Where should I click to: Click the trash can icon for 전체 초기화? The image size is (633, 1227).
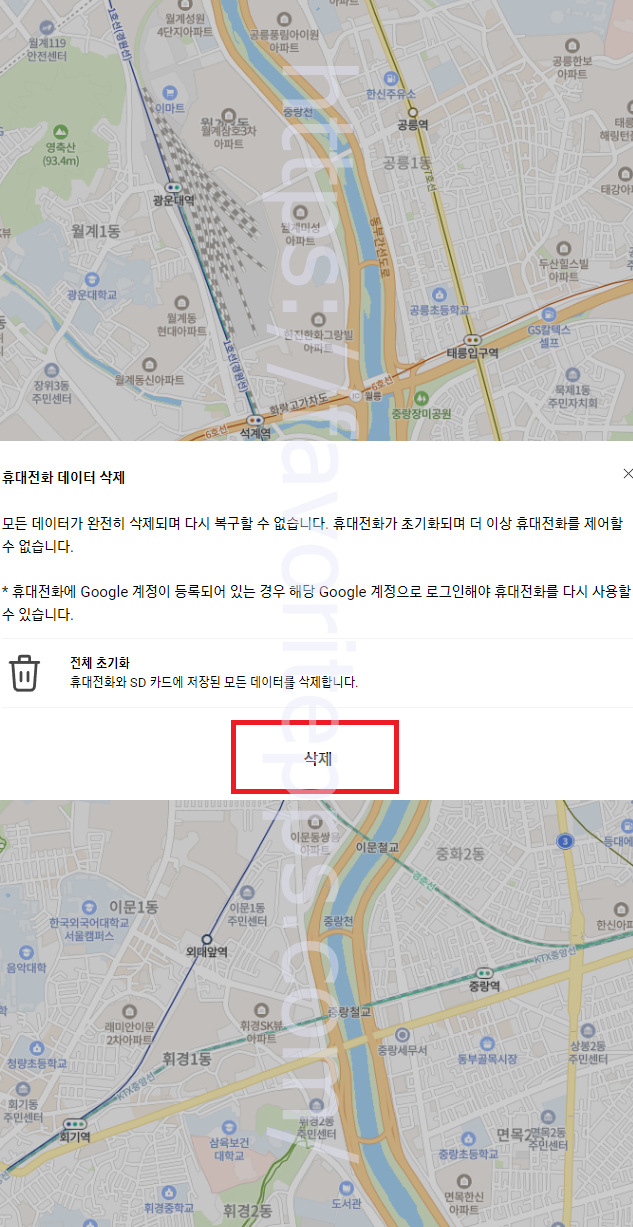[x=24, y=673]
